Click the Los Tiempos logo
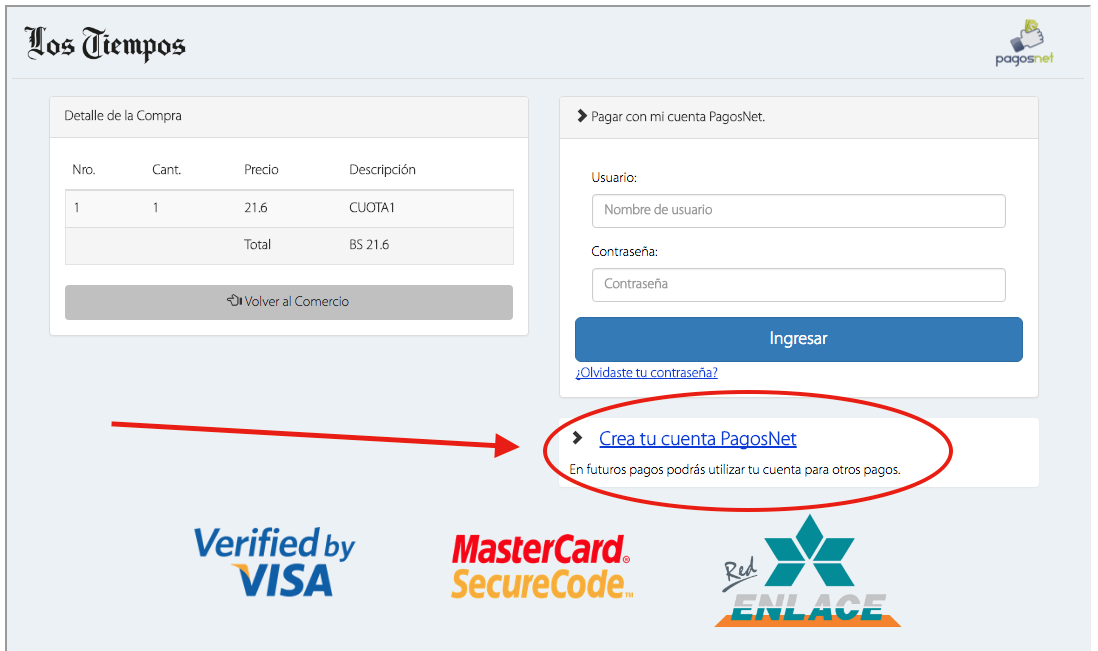 (x=105, y=44)
